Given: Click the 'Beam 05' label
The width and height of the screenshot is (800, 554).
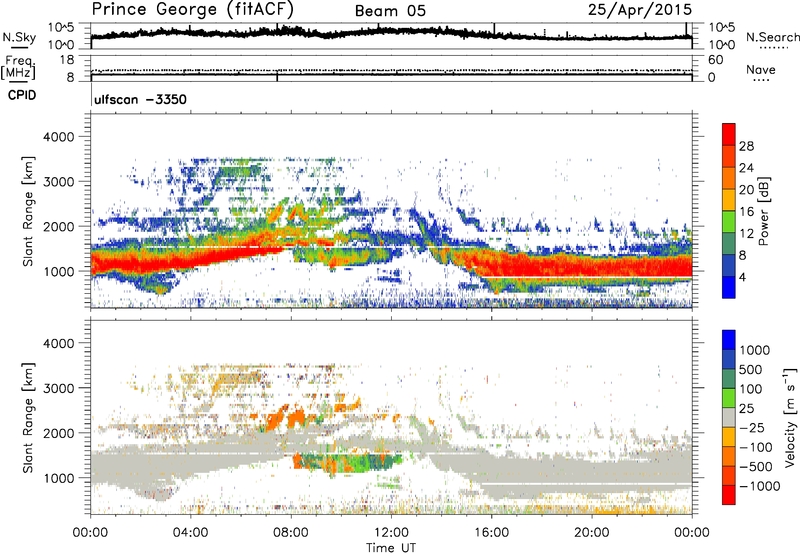Looking at the screenshot, I should coord(390,11).
